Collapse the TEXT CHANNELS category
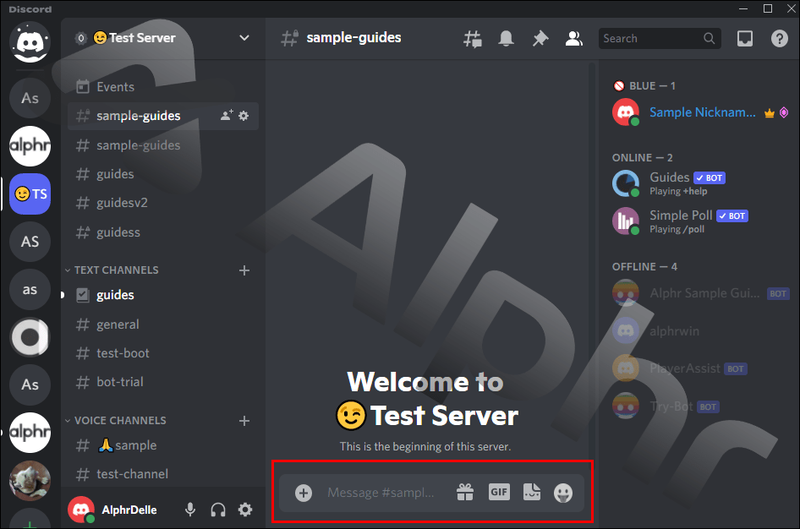 [x=112, y=270]
